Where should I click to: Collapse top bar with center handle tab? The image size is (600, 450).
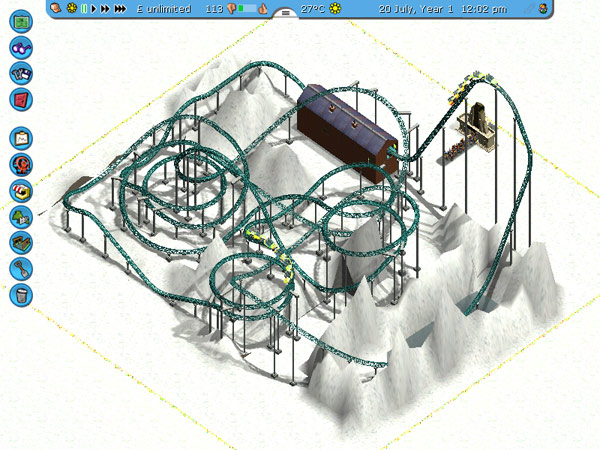point(285,13)
